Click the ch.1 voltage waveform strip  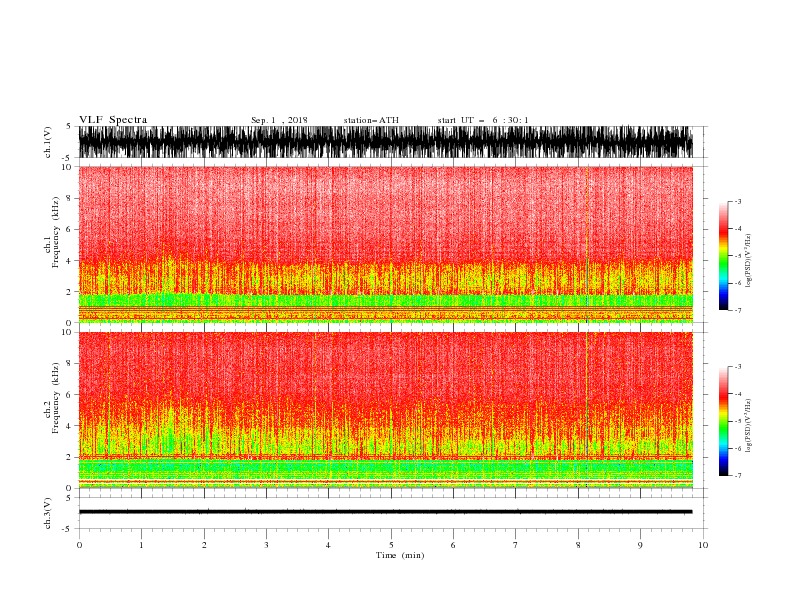pos(386,142)
